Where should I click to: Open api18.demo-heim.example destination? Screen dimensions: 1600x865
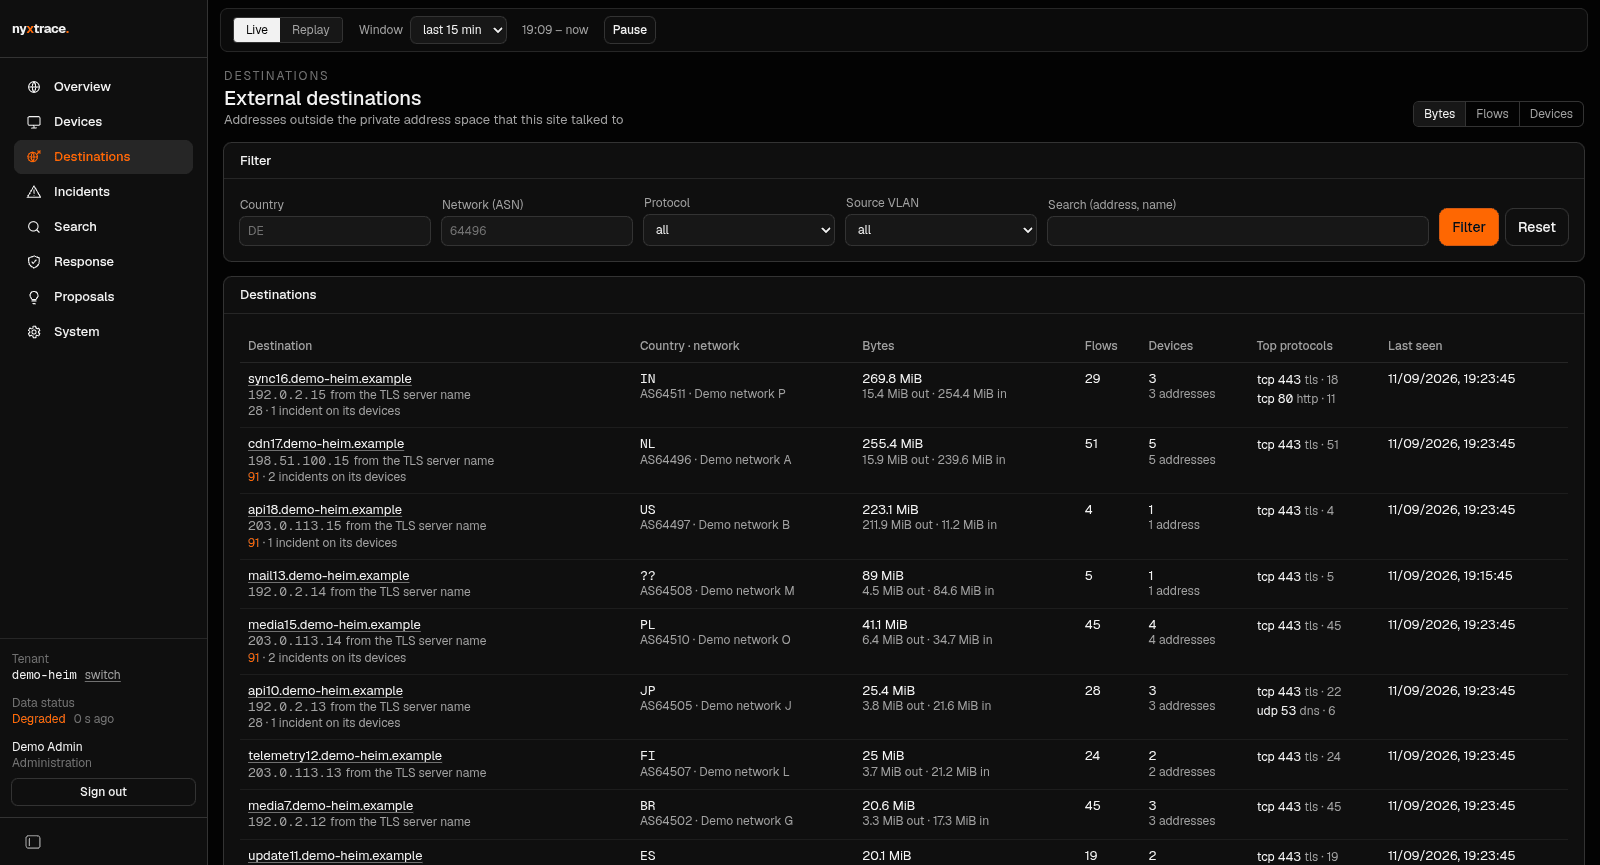coord(325,510)
